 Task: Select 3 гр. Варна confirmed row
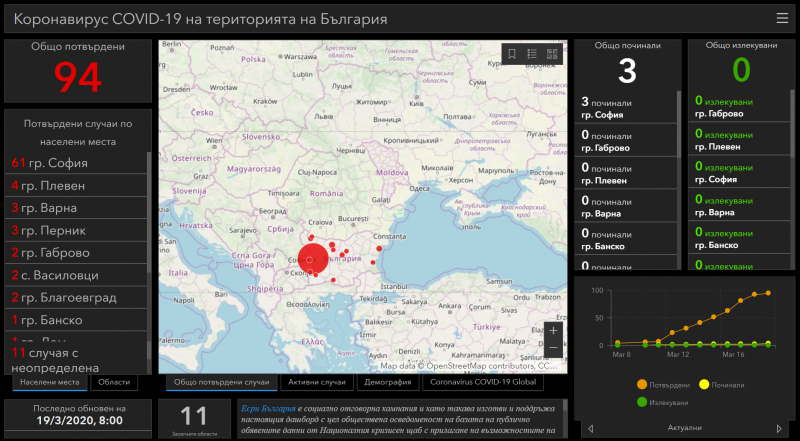tap(76, 208)
